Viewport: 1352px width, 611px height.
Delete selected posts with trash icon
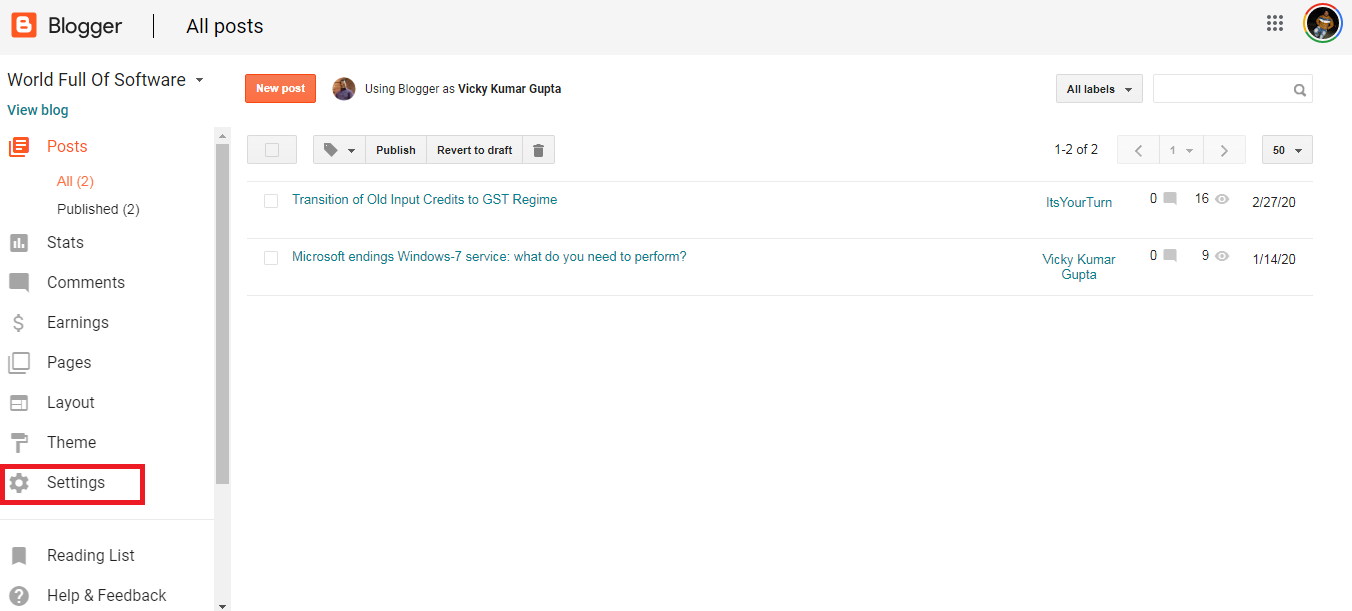click(538, 150)
